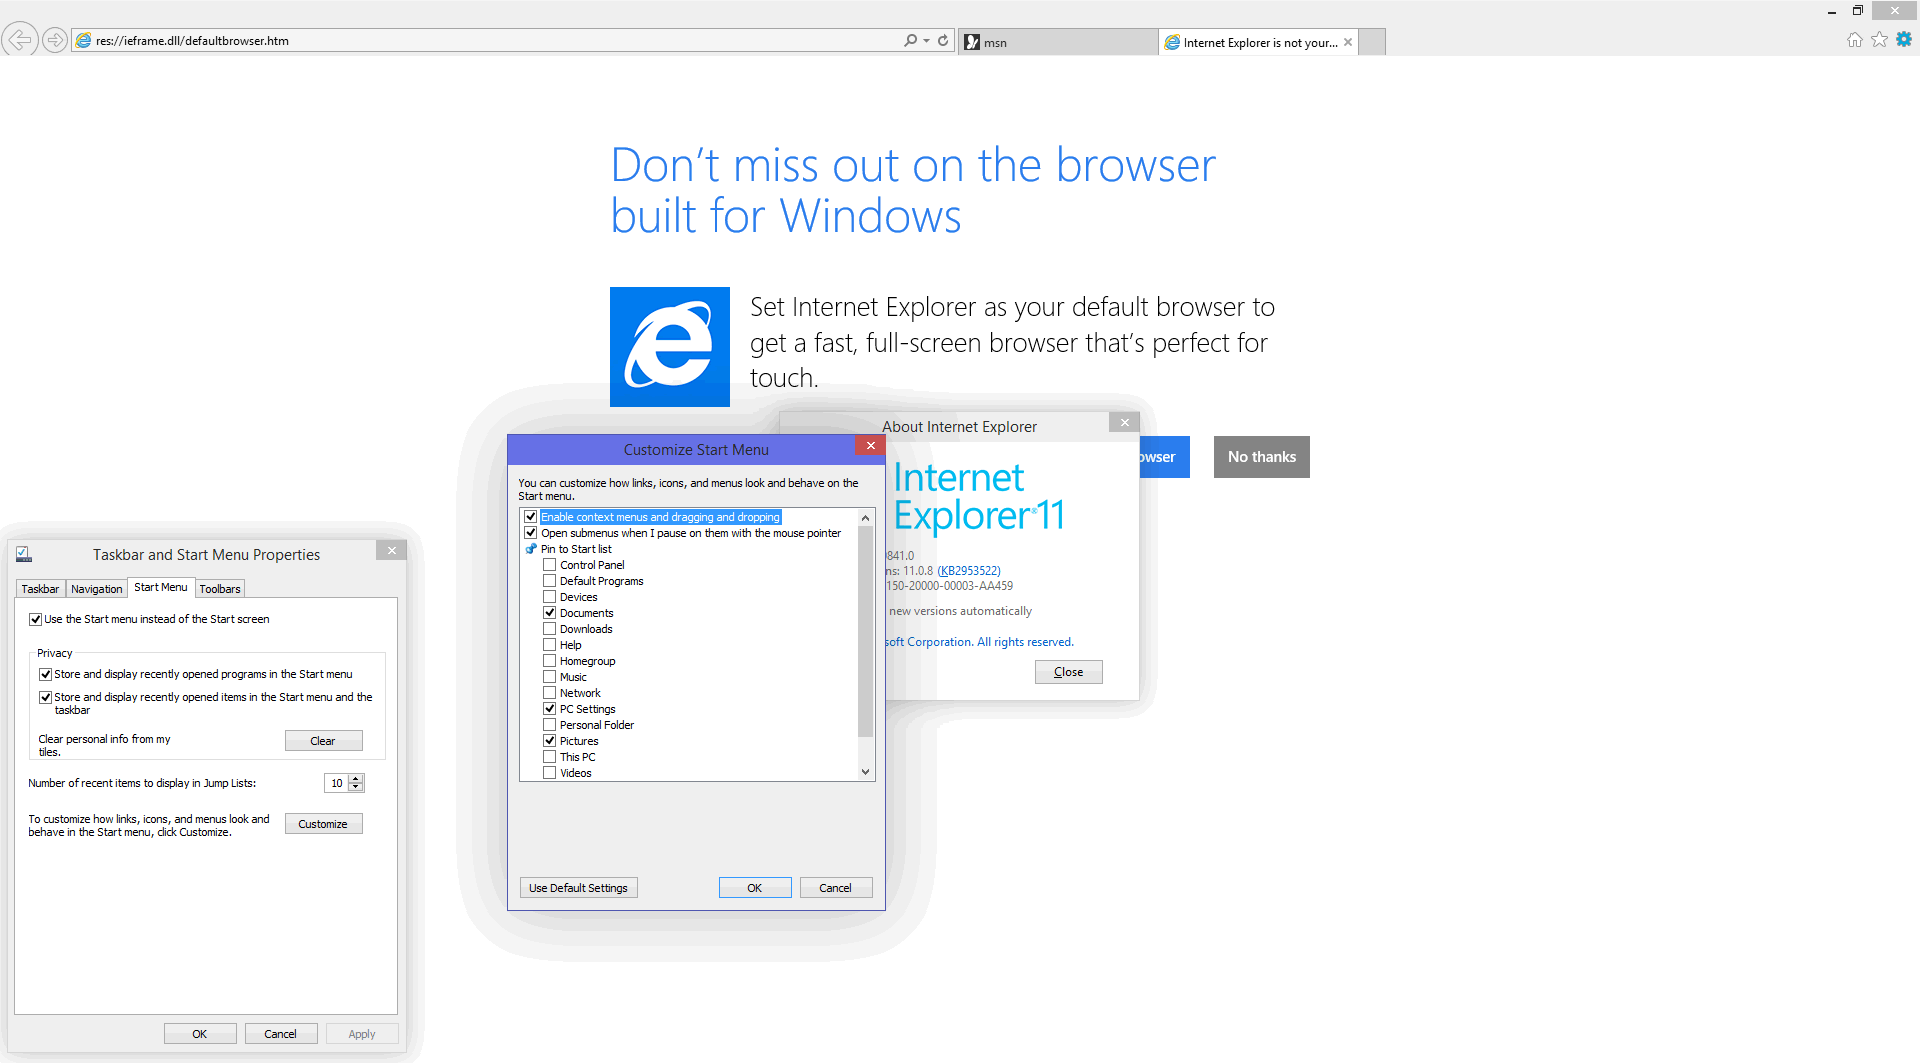Check the Personal Folder option

coord(549,725)
